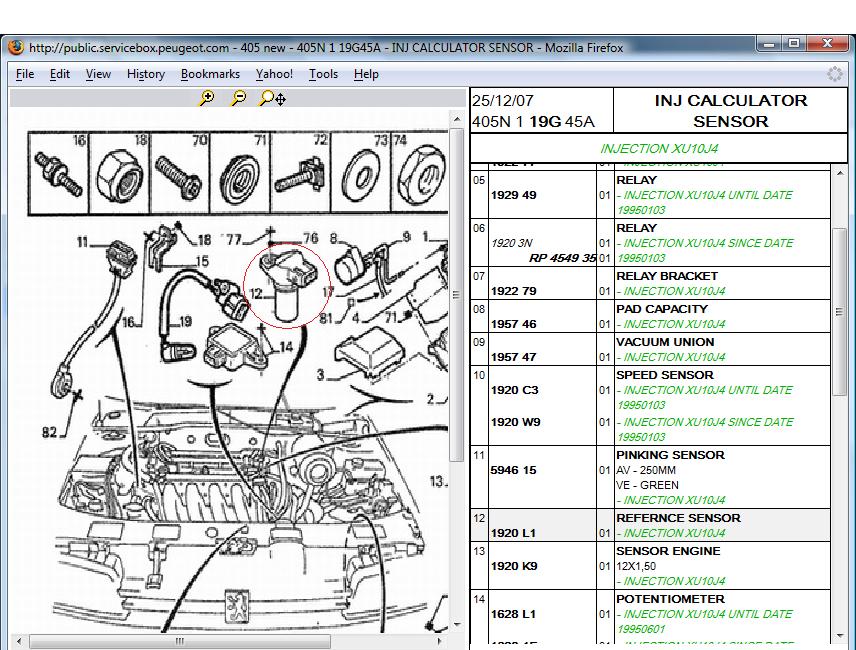Click the parts list scrollbar thumb
This screenshot has width=856, height=650.
tap(840, 312)
